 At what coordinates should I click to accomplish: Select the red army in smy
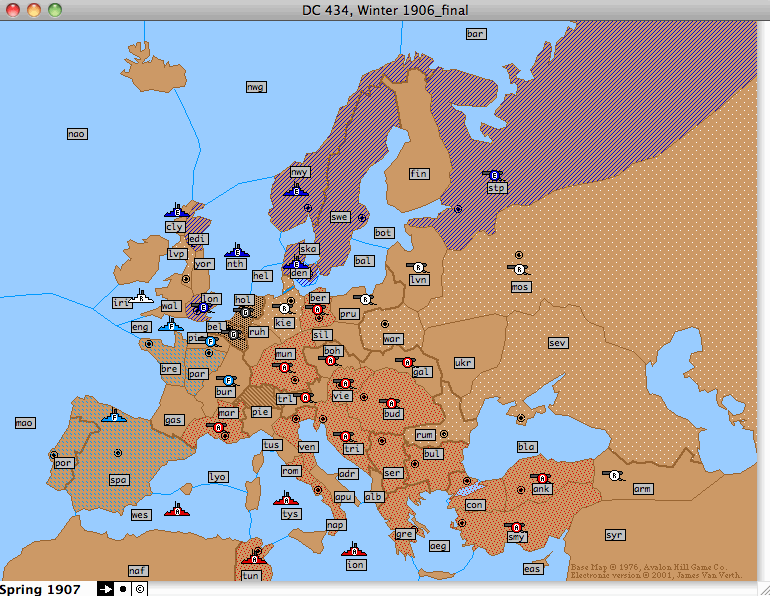515,527
